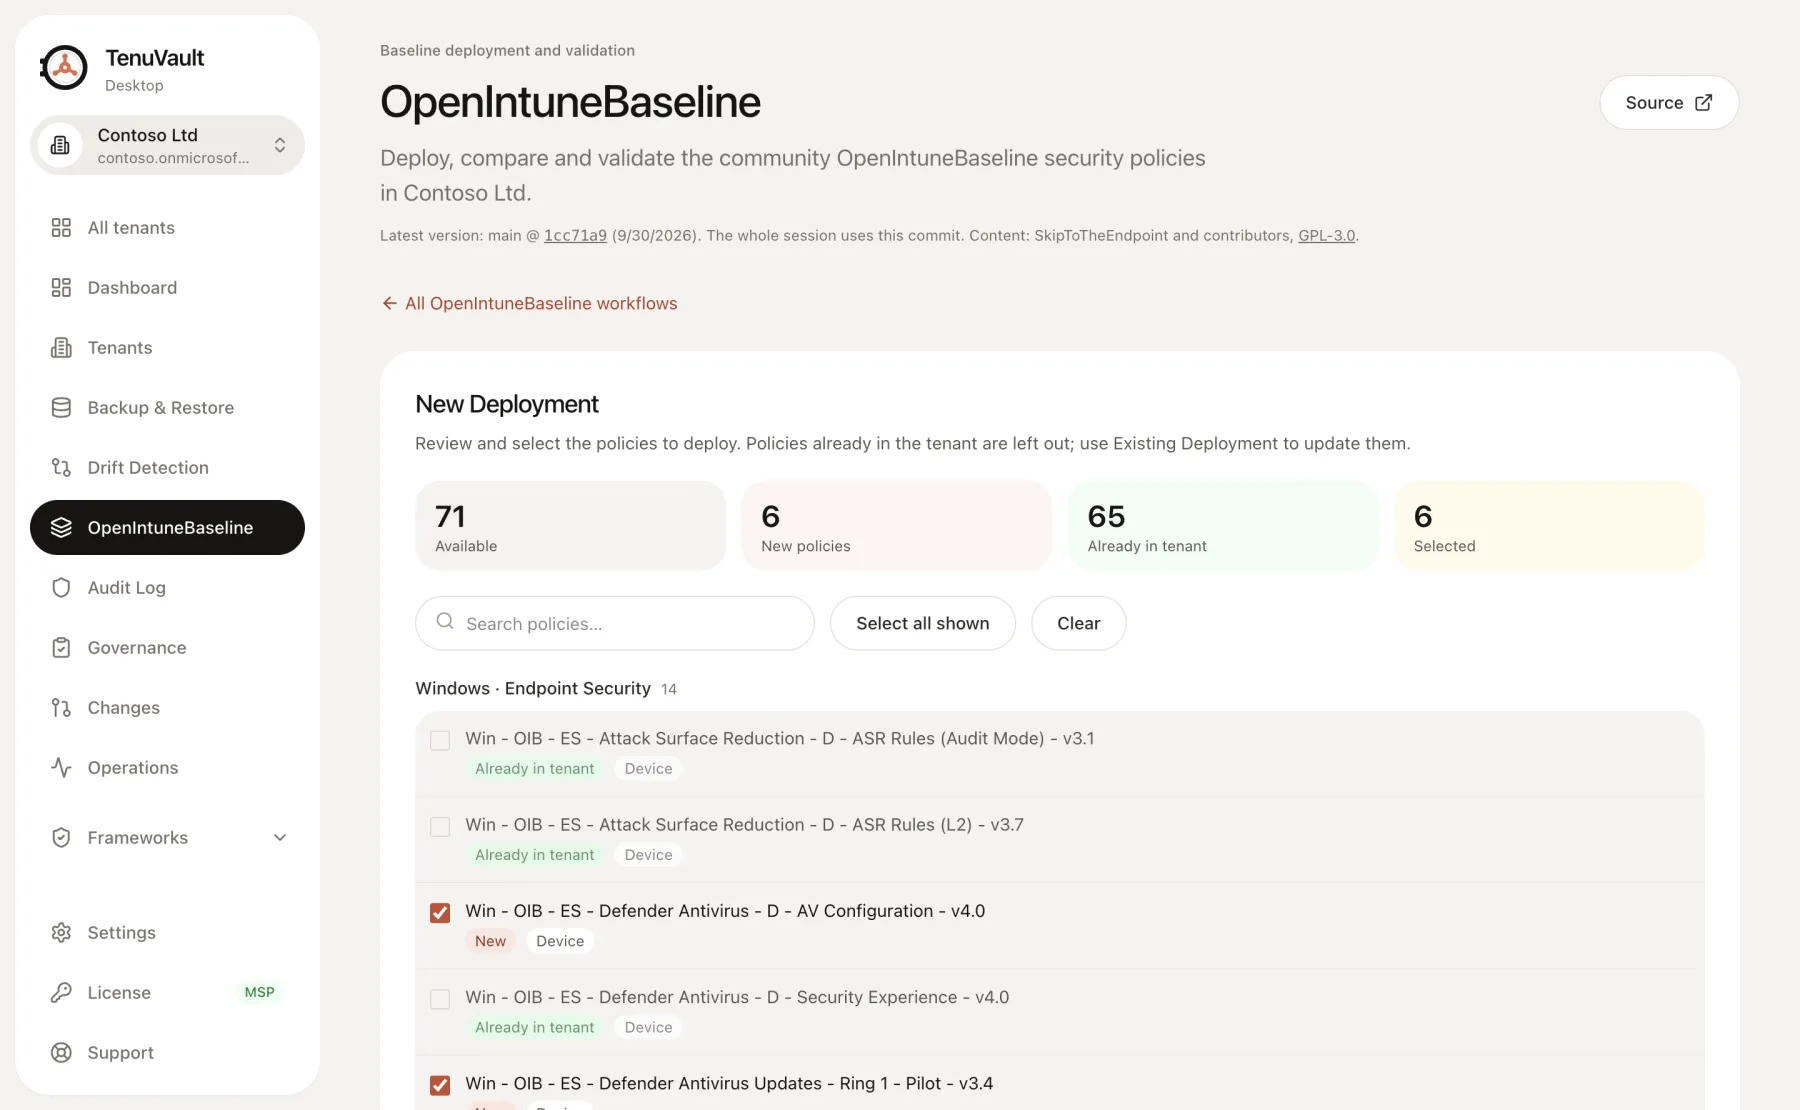
Task: Click the Drift Detection branch icon
Action: [x=61, y=468]
